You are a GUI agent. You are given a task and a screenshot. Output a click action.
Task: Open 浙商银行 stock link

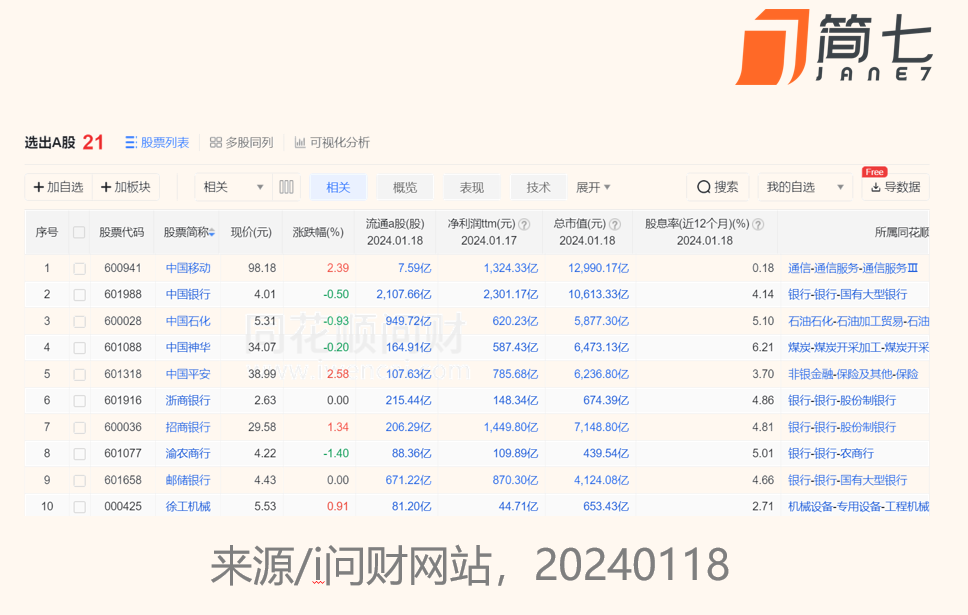(188, 401)
